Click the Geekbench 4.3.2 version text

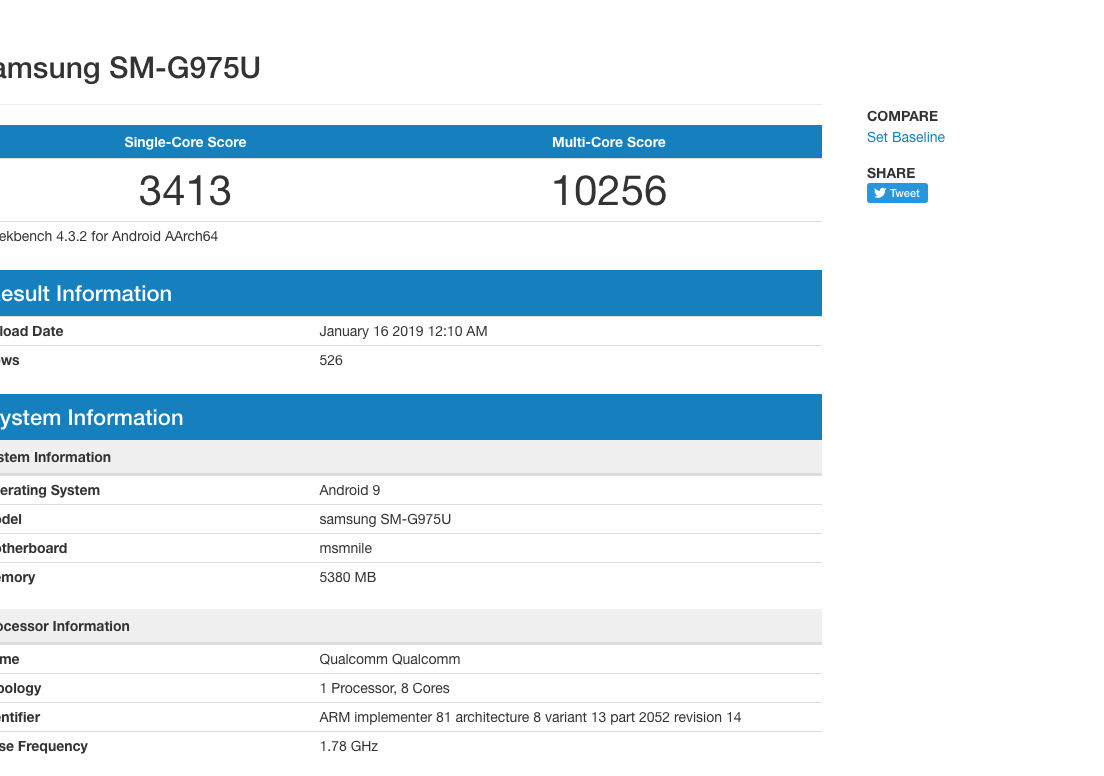coord(108,237)
